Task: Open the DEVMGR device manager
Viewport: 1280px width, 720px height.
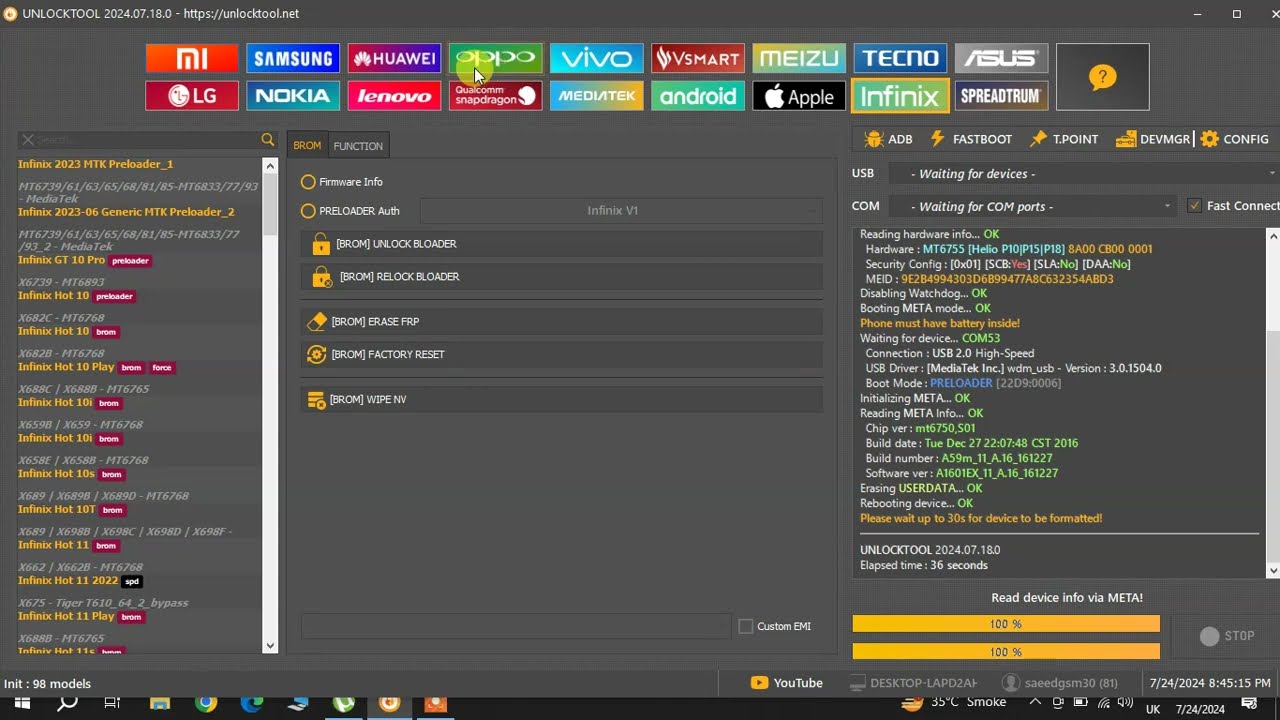Action: click(x=1153, y=139)
